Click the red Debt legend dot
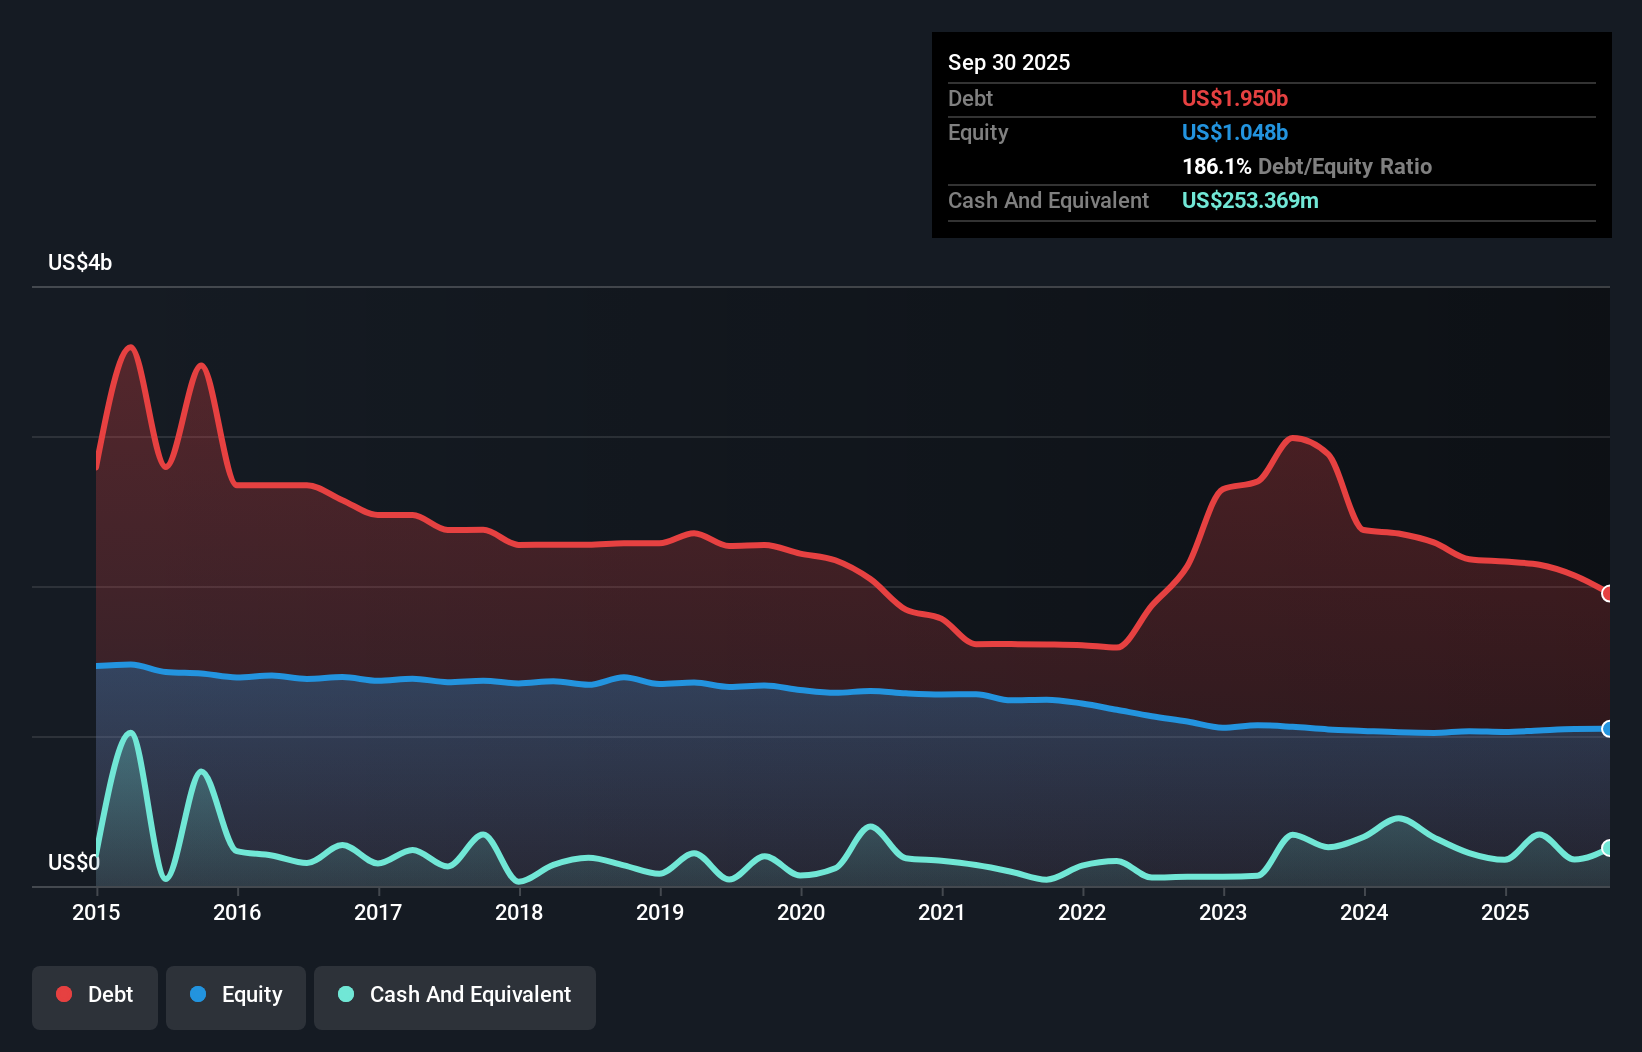Image resolution: width=1642 pixels, height=1052 pixels. pyautogui.click(x=62, y=994)
